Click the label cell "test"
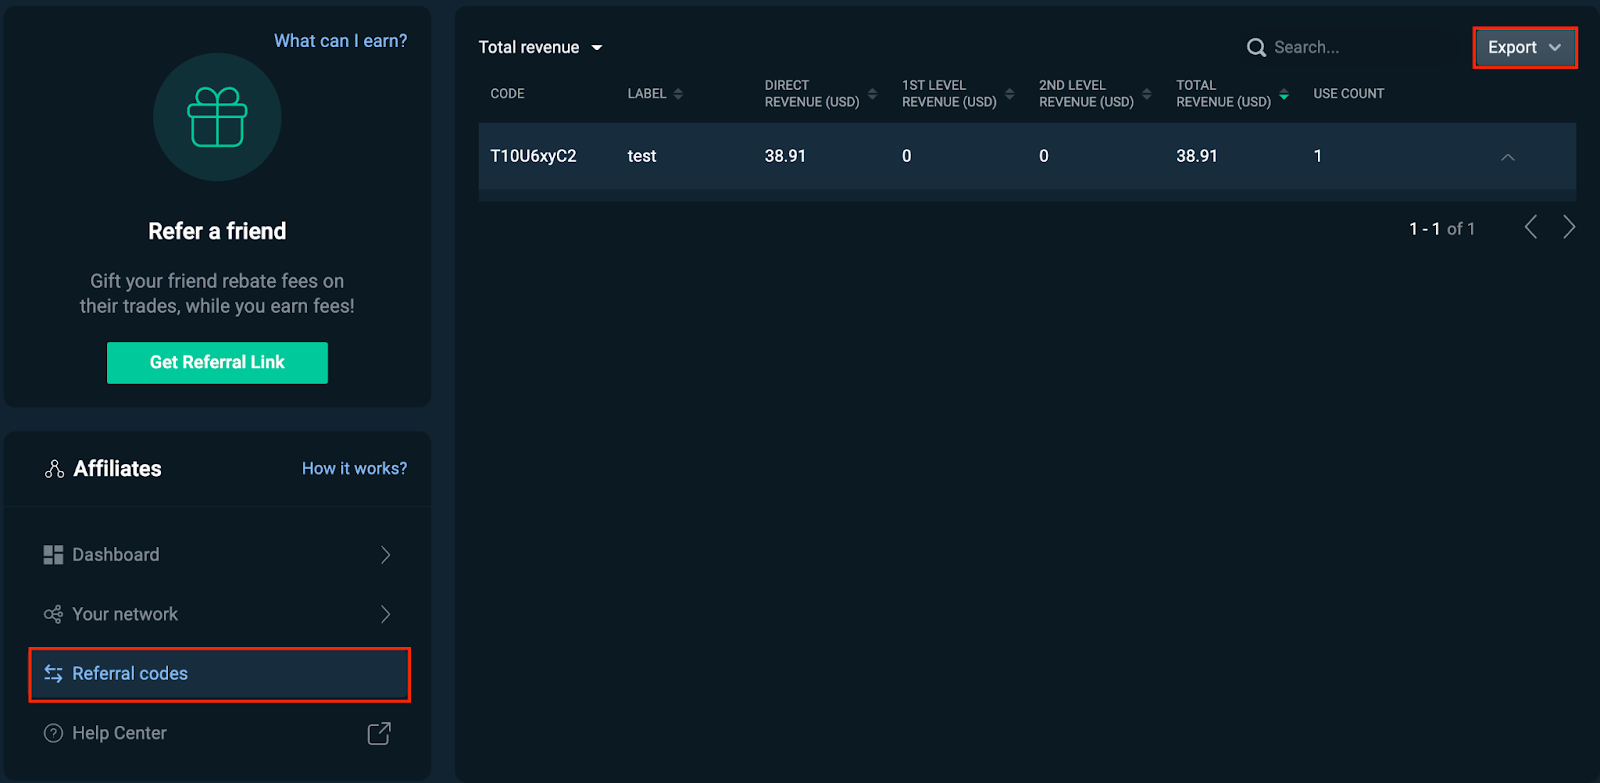Image resolution: width=1600 pixels, height=783 pixels. click(x=641, y=156)
